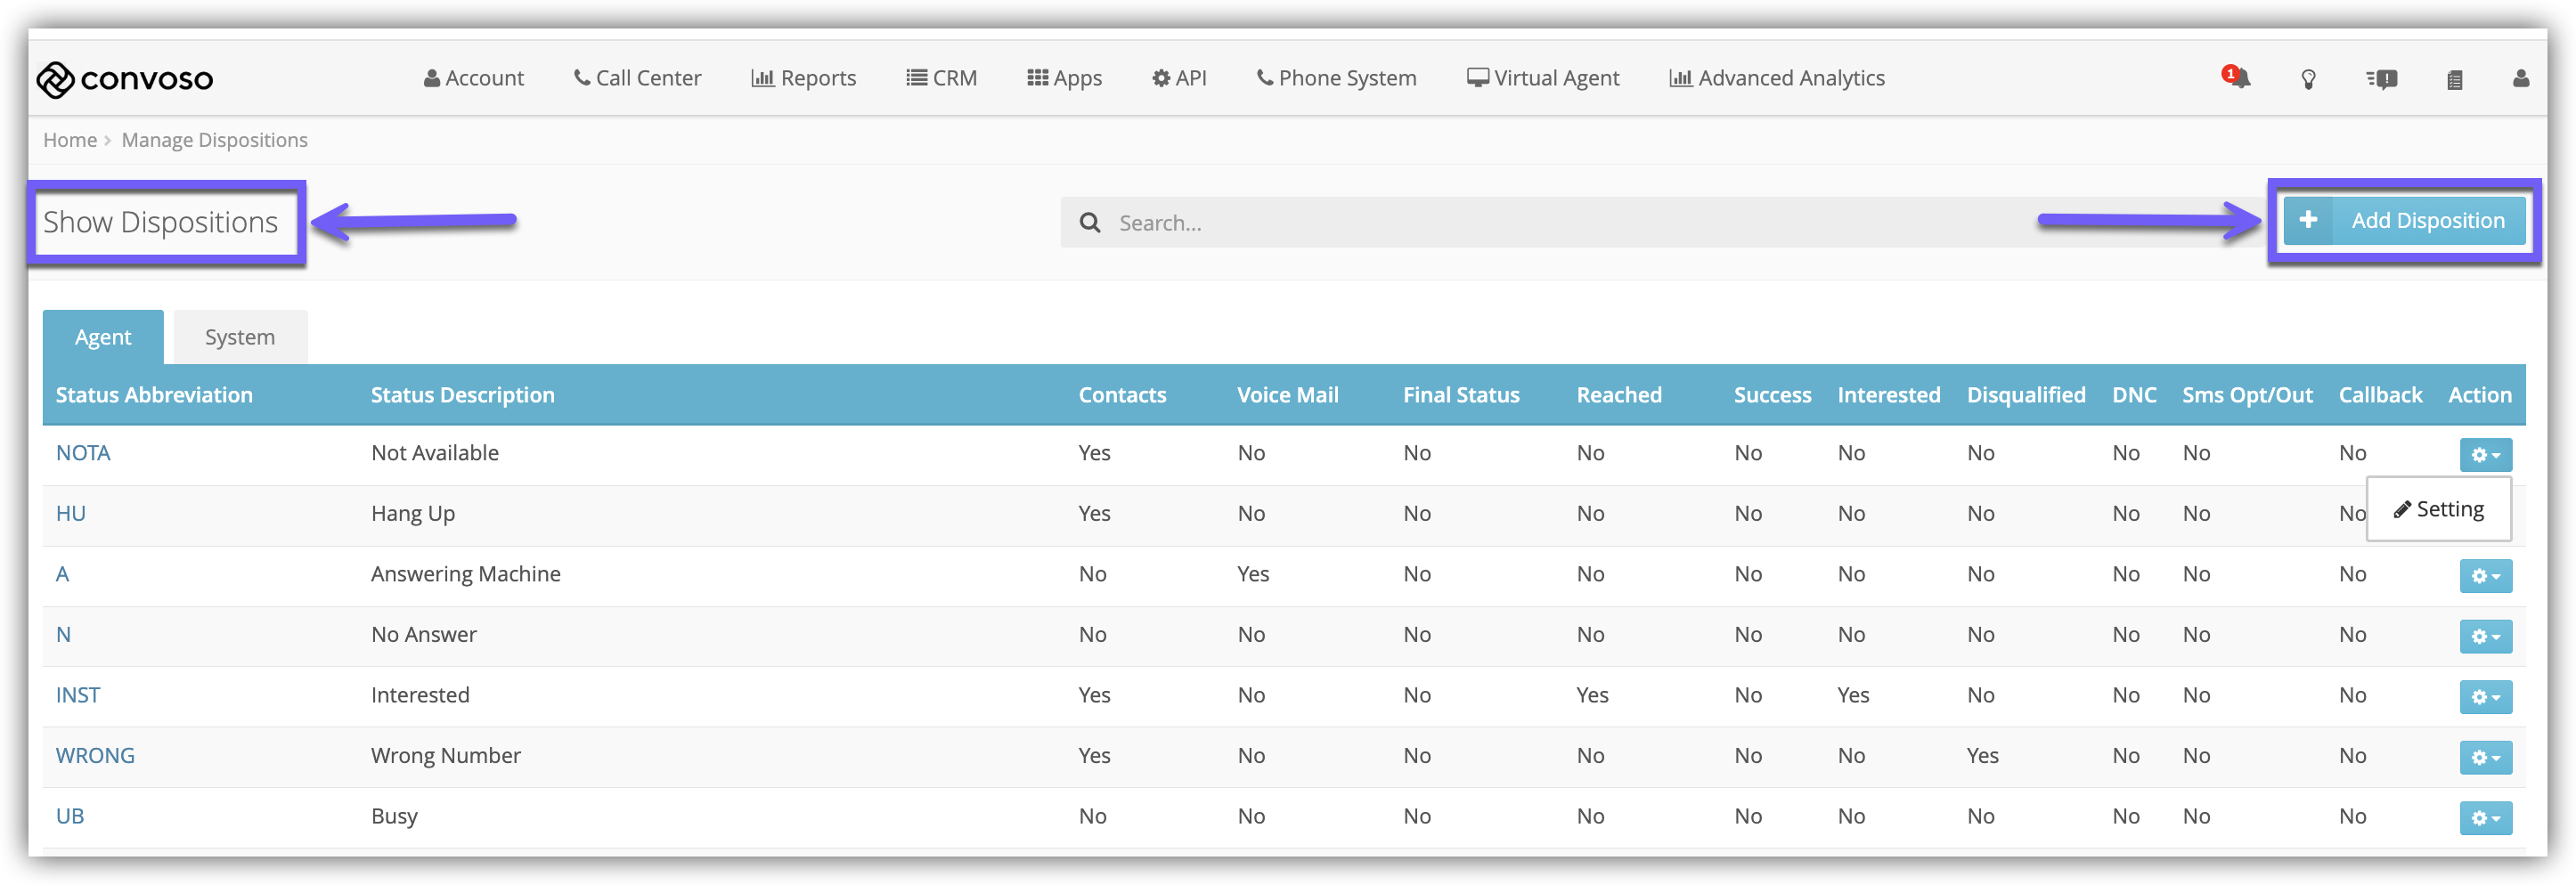Switch to the System tab

(x=240, y=337)
